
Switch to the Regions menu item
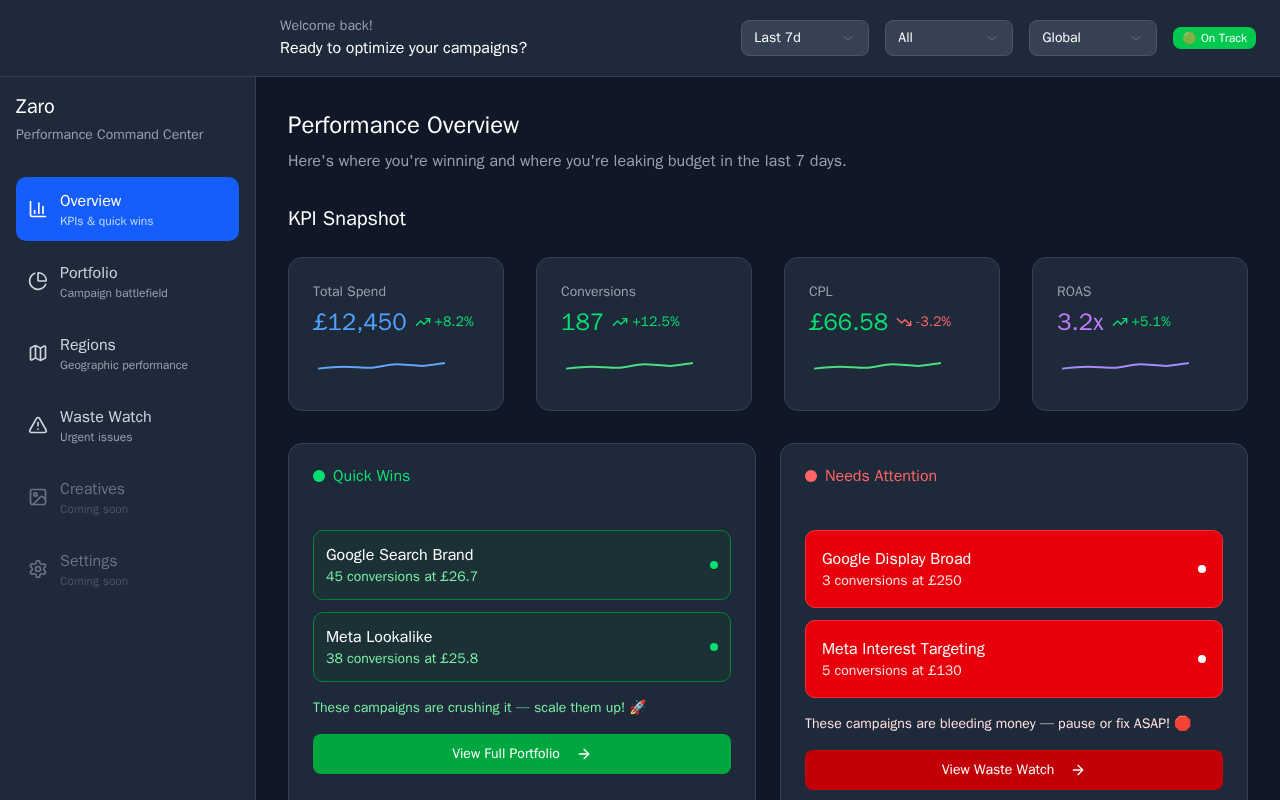(x=127, y=353)
